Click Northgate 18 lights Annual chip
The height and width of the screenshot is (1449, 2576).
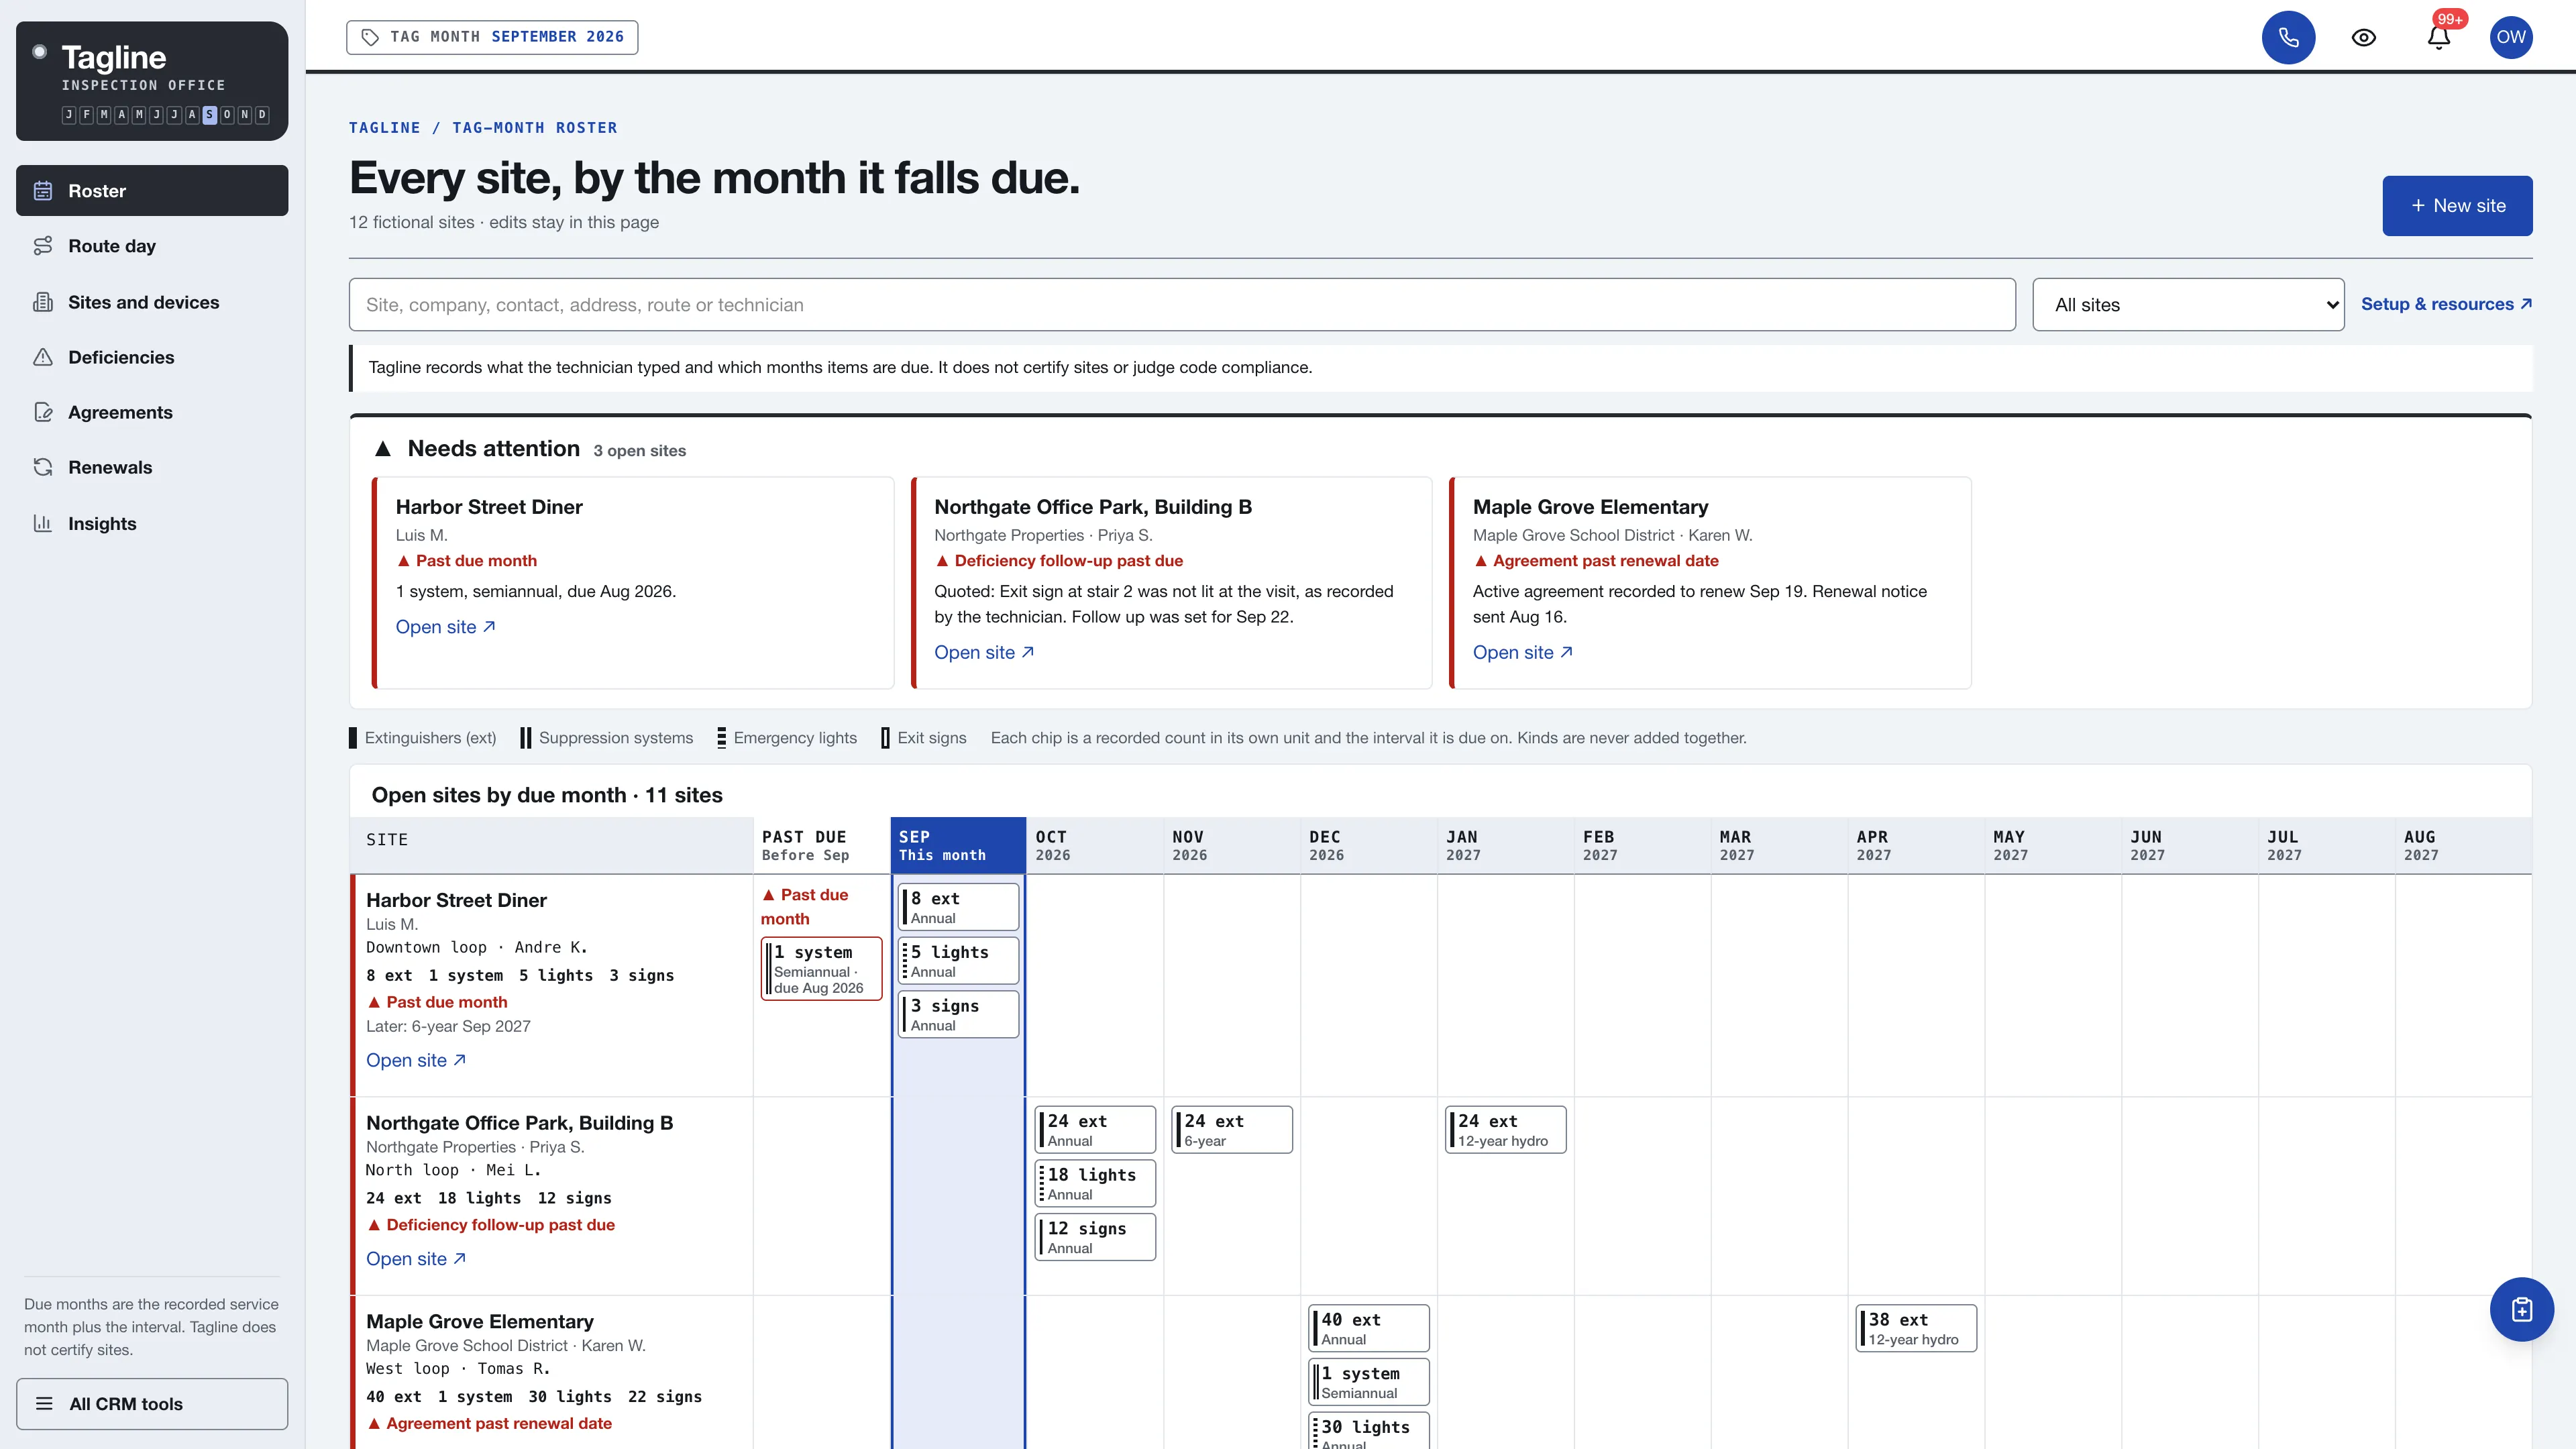tap(1095, 1183)
